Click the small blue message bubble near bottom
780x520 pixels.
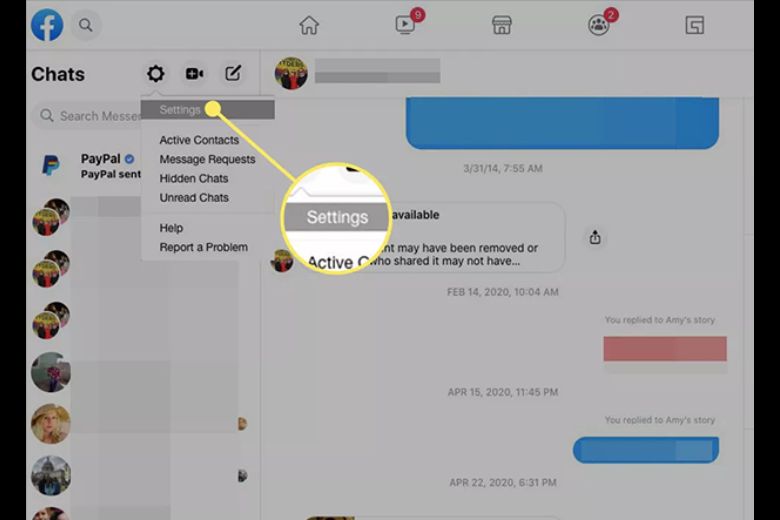click(646, 450)
